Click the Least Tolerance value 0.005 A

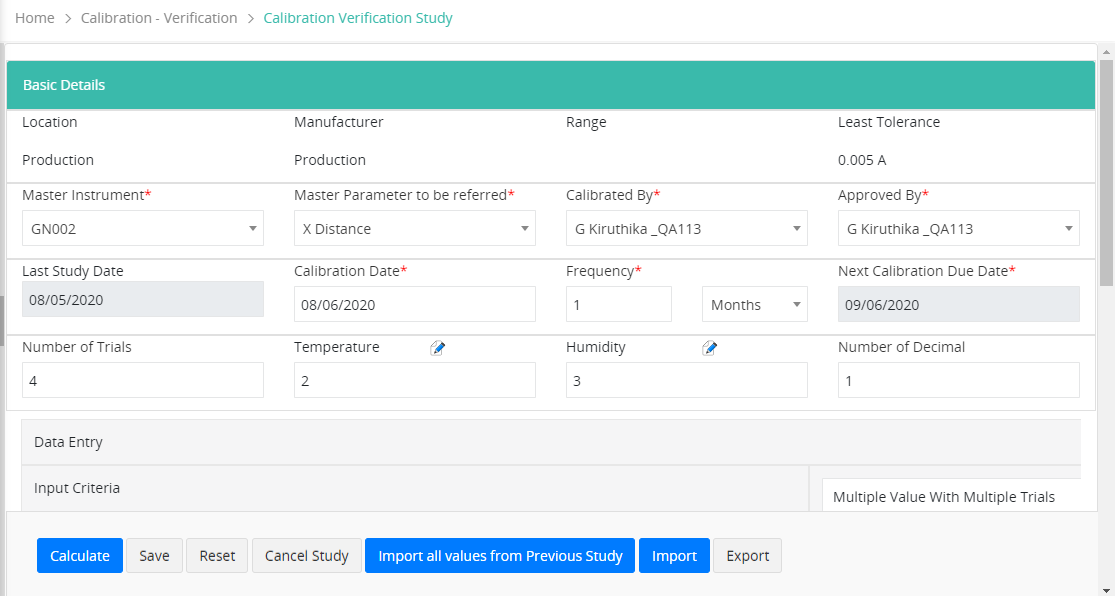tap(862, 160)
